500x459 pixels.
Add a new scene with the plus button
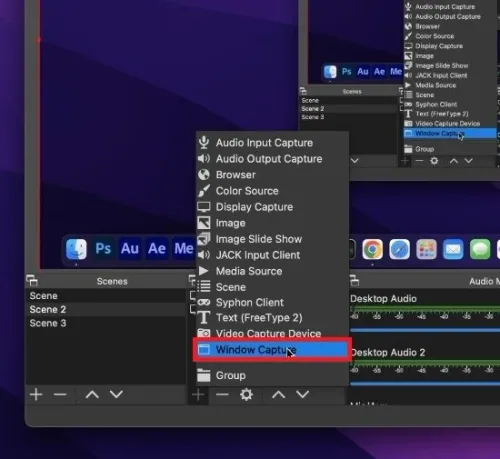coord(36,394)
